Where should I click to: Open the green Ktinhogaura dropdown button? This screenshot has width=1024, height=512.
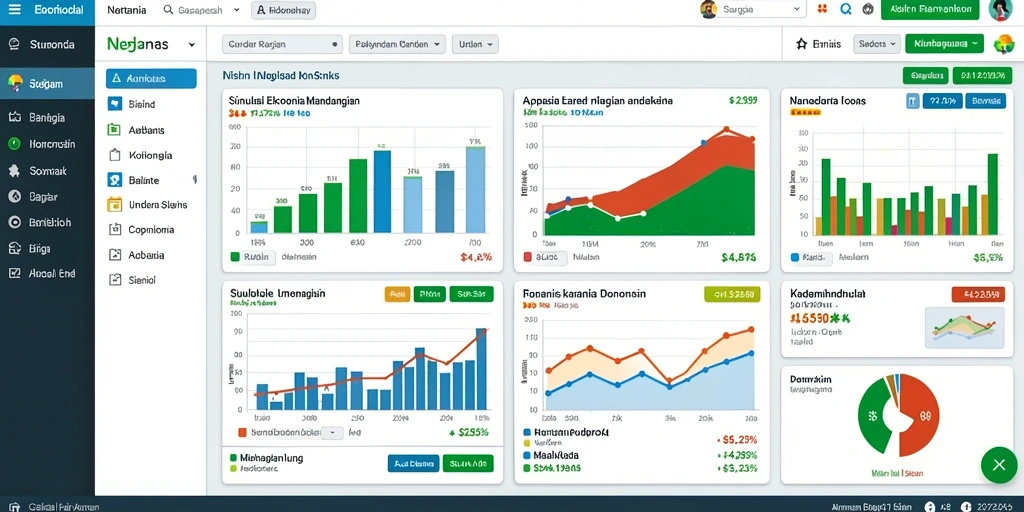click(x=944, y=44)
